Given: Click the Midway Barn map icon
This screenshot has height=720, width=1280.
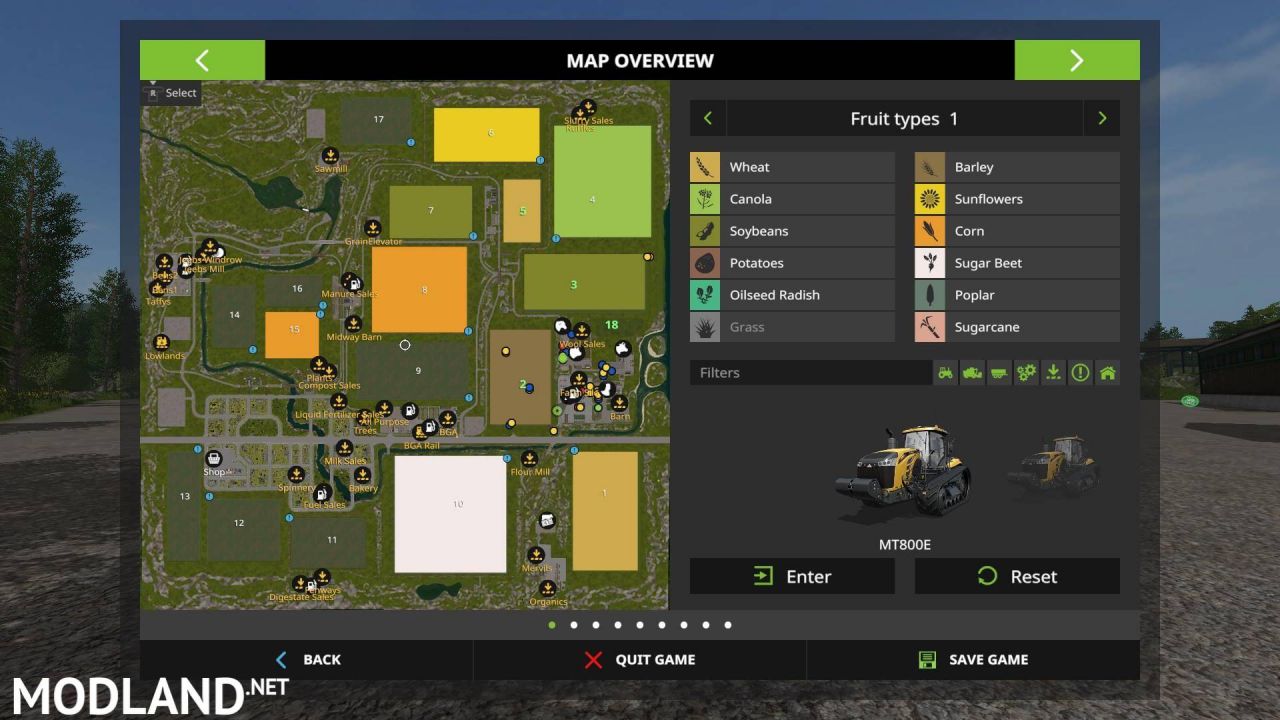Looking at the screenshot, I should (353, 324).
